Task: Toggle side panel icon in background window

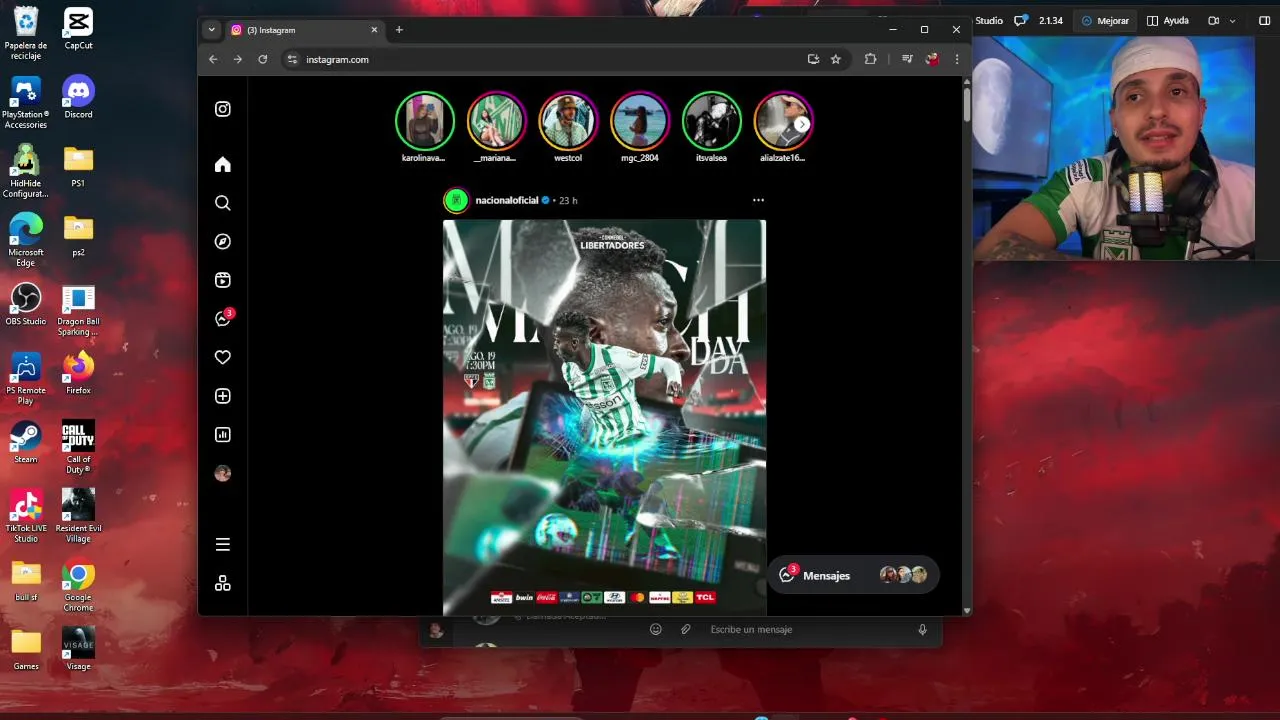Action: pos(1264,20)
